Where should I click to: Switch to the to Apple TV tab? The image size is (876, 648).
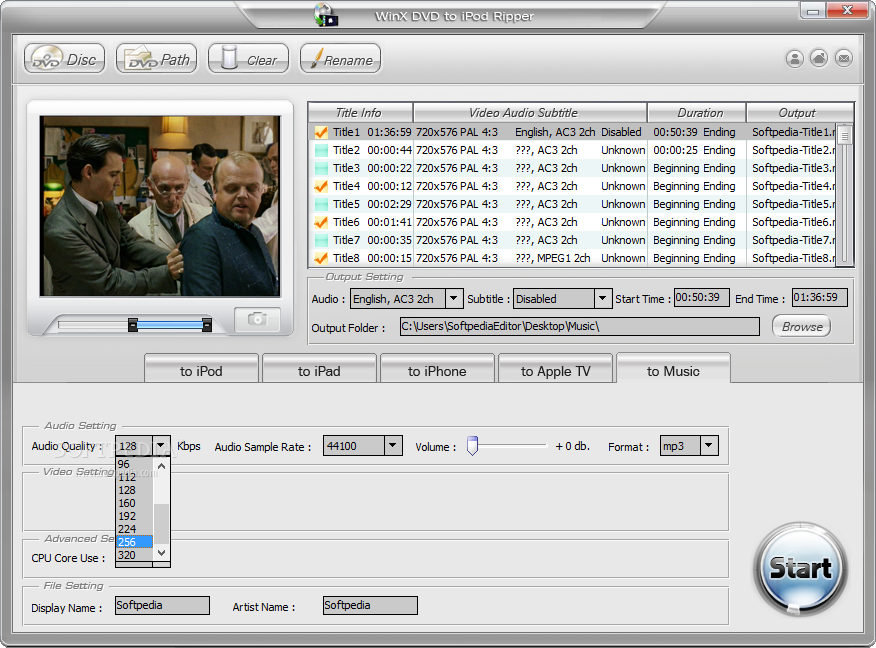click(555, 369)
